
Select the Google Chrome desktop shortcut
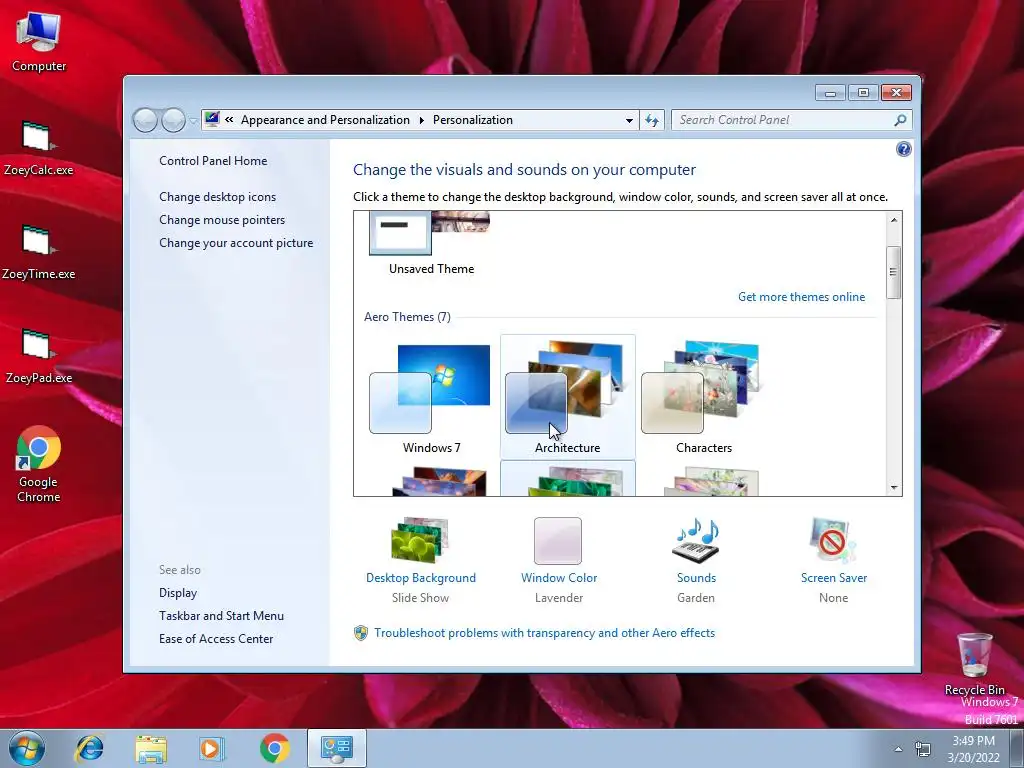point(39,464)
